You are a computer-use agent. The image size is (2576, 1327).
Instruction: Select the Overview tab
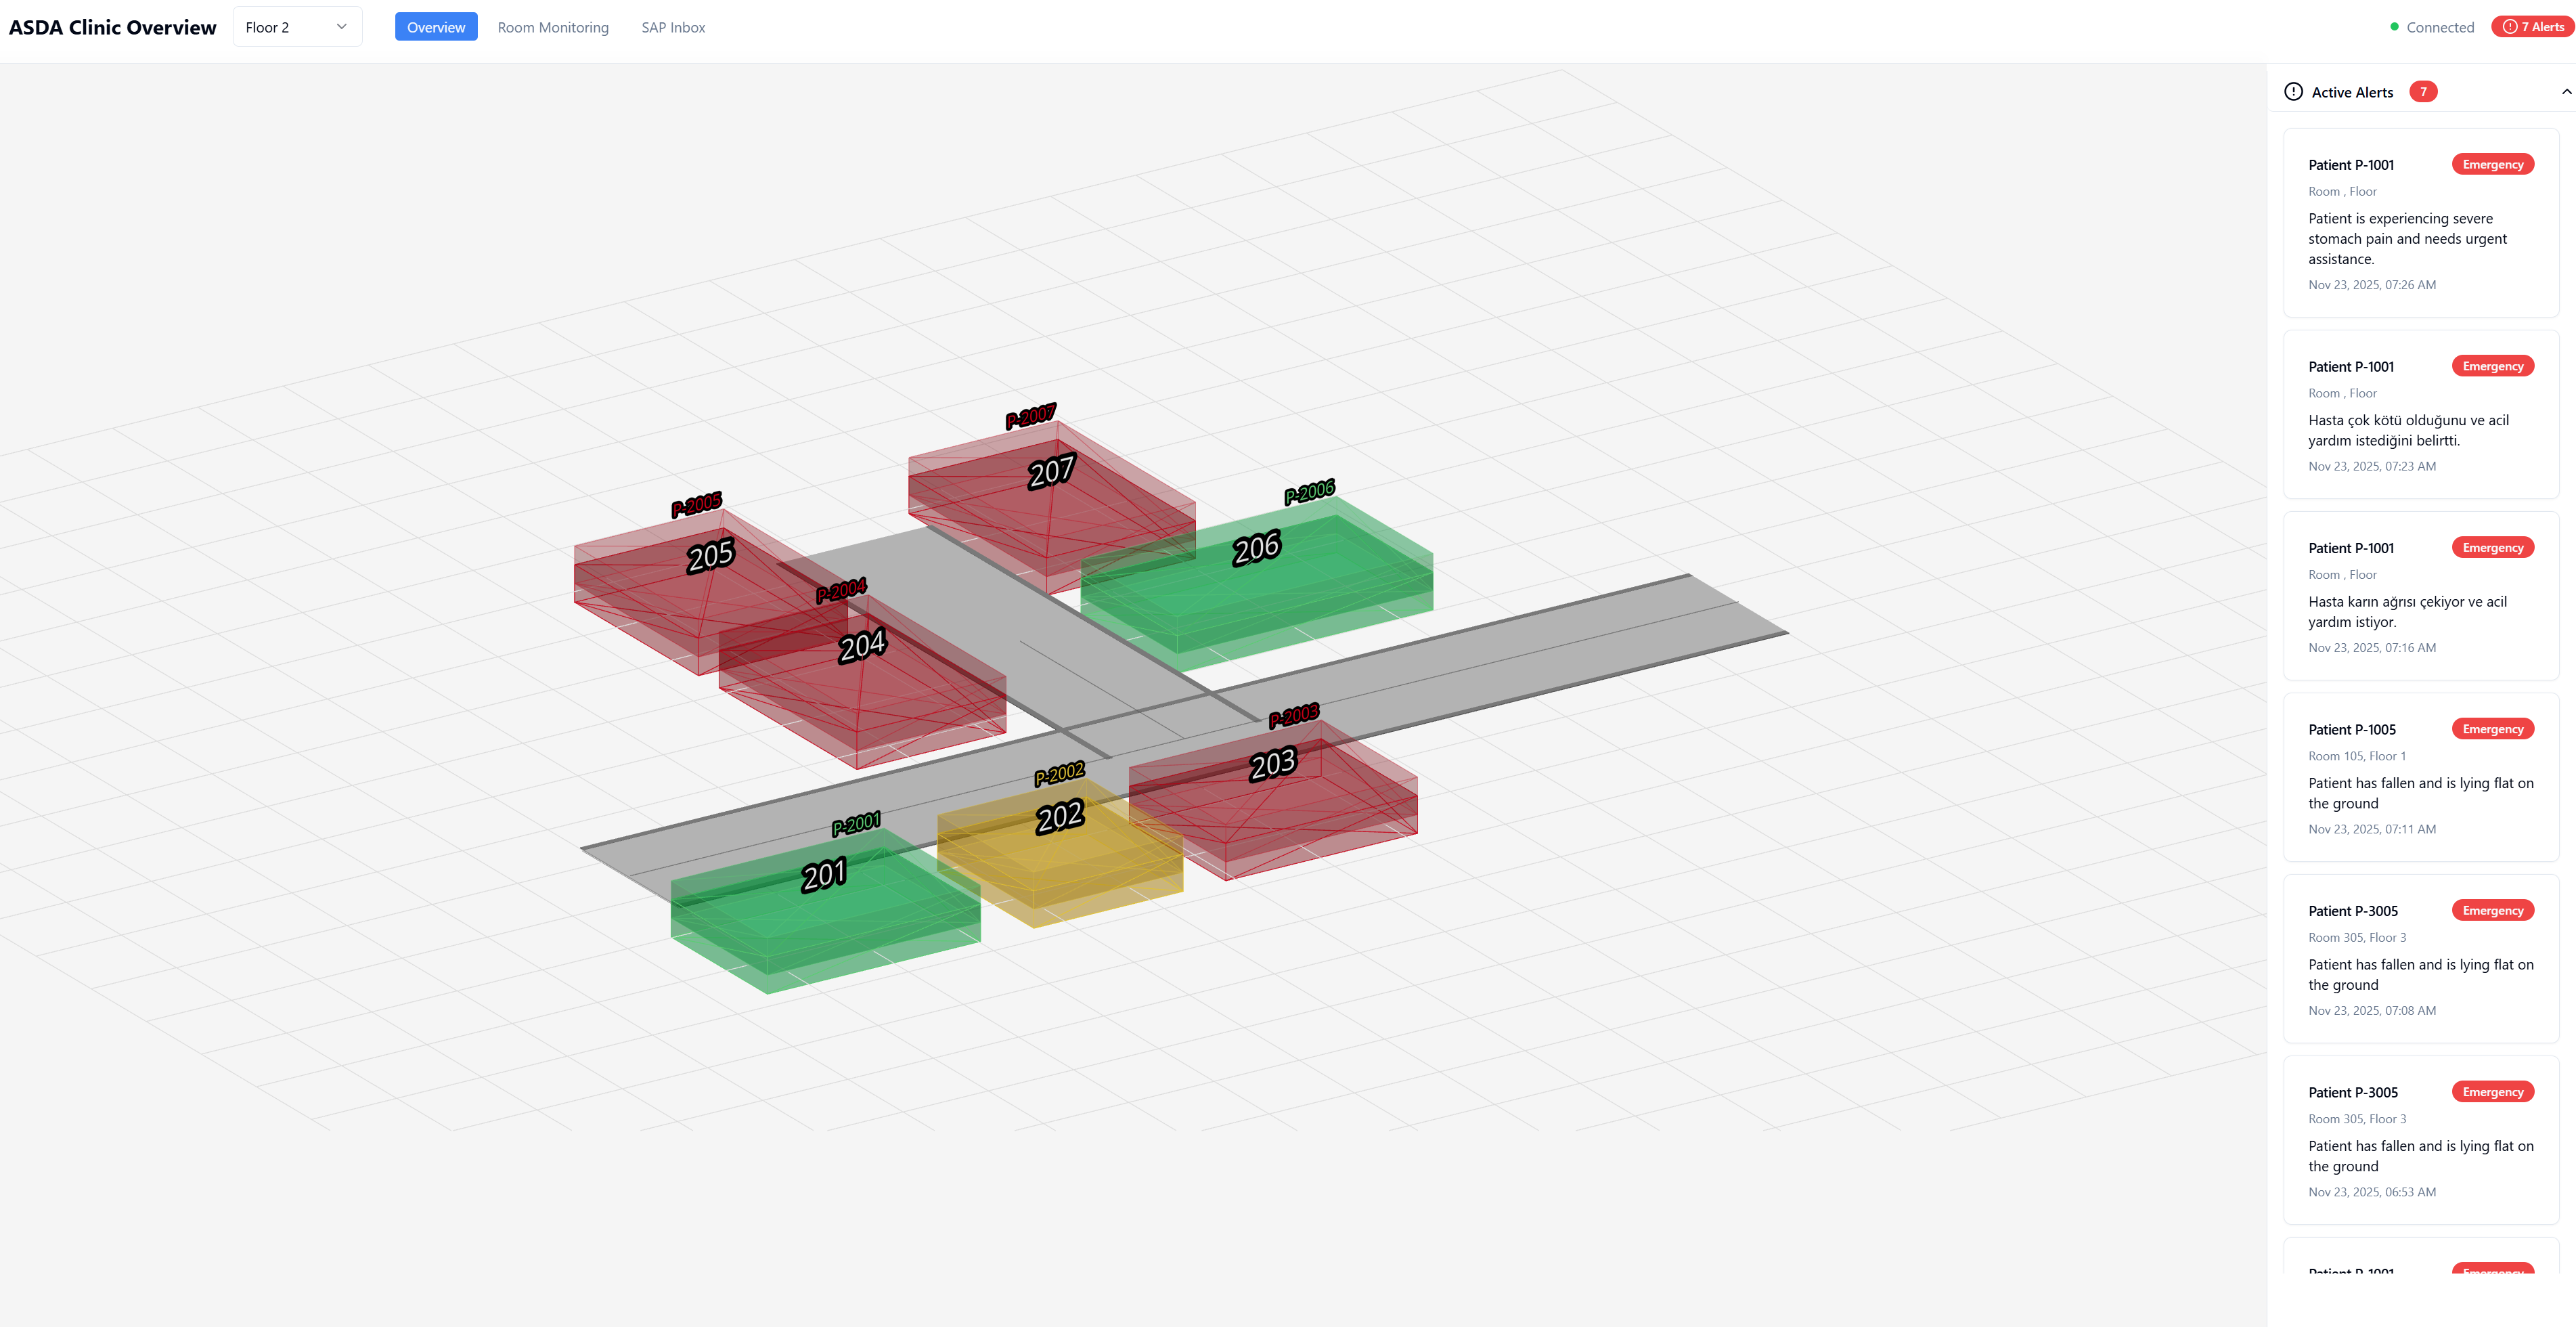[x=436, y=27]
